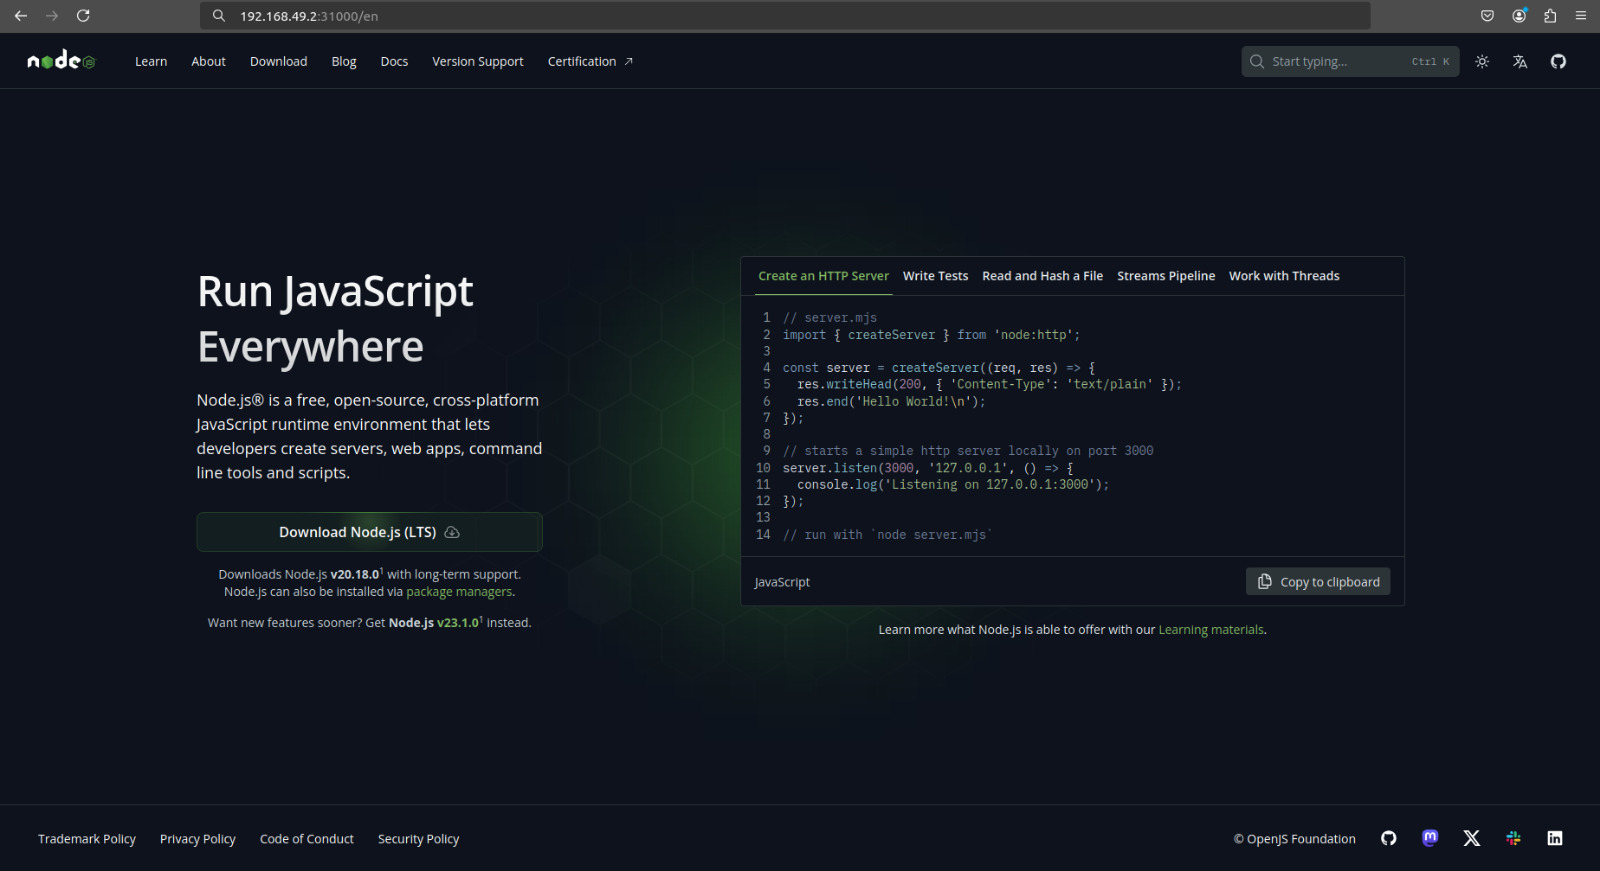
Task: Open the Learning materials link
Action: coord(1211,630)
